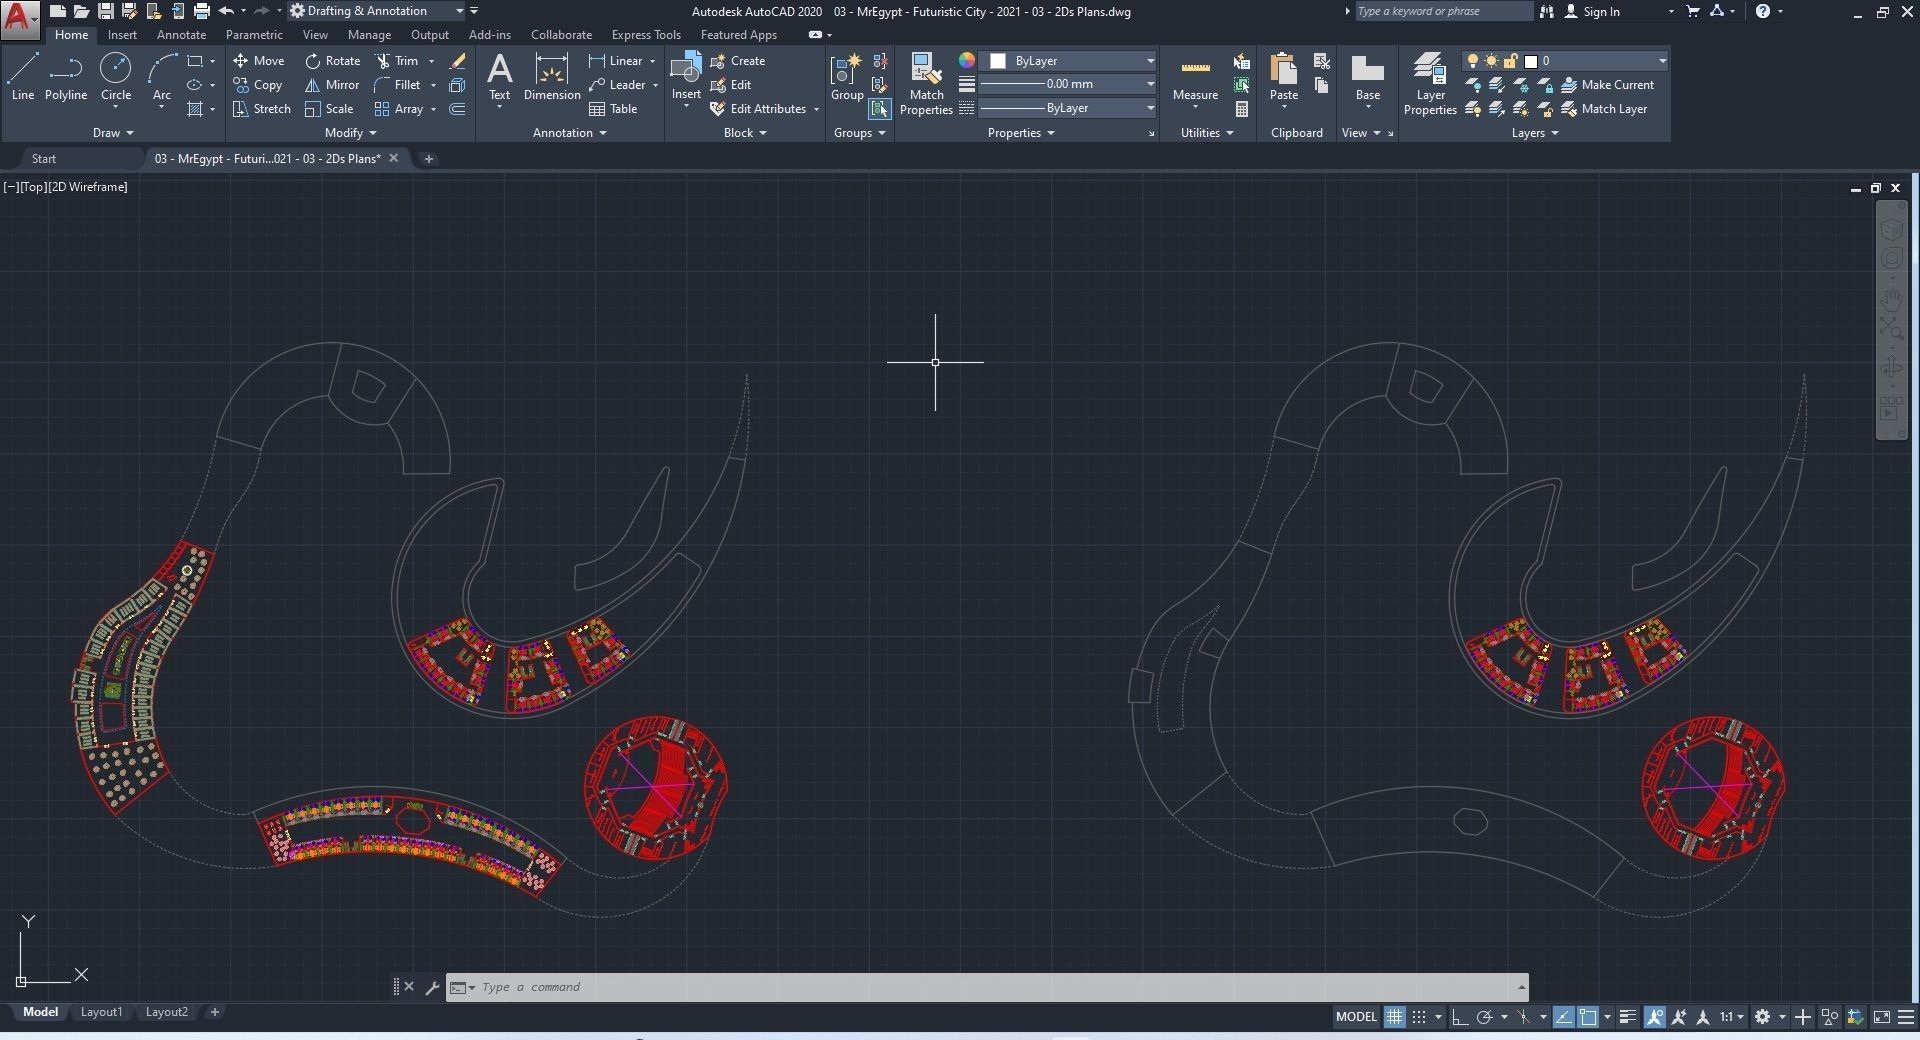Image resolution: width=1920 pixels, height=1040 pixels.
Task: Toggle Ortho Mode in status bar
Action: [1459, 1017]
